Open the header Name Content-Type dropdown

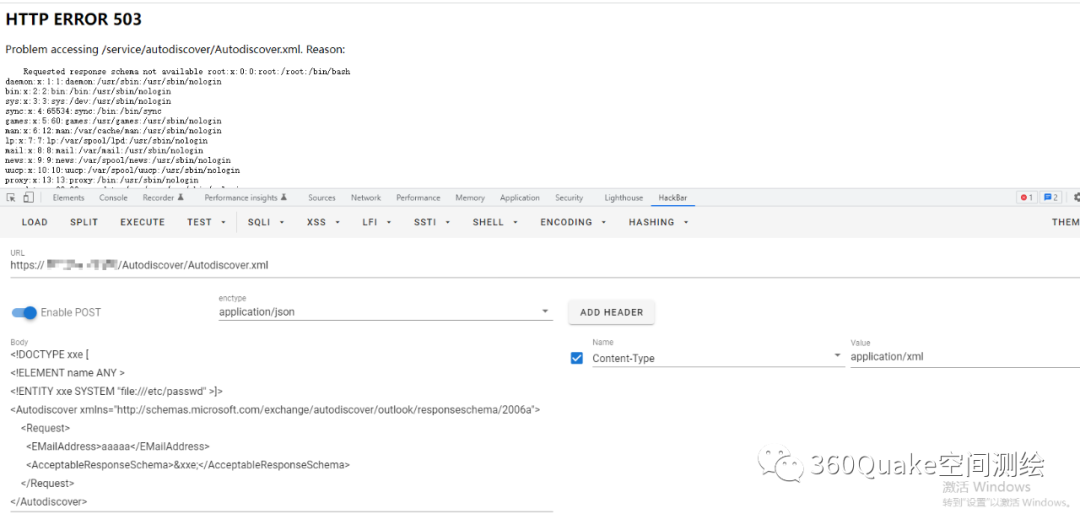(x=718, y=358)
